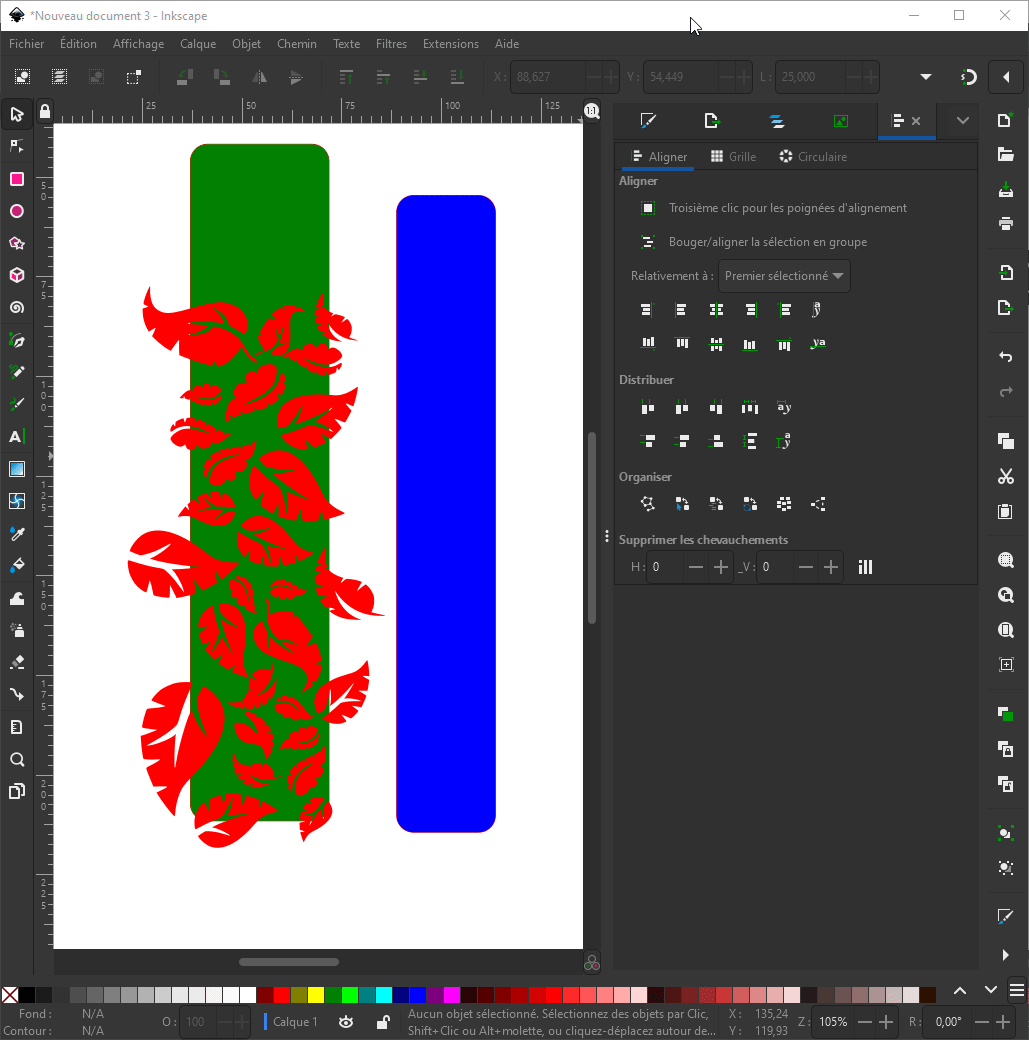Select the Spiral tool
This screenshot has width=1029, height=1040.
16,308
